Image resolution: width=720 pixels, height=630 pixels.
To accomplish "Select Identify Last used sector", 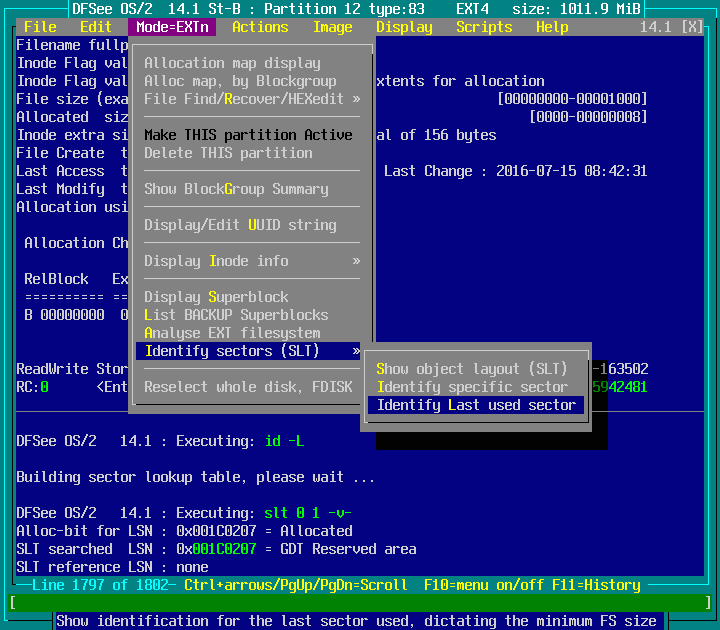I will click(476, 405).
